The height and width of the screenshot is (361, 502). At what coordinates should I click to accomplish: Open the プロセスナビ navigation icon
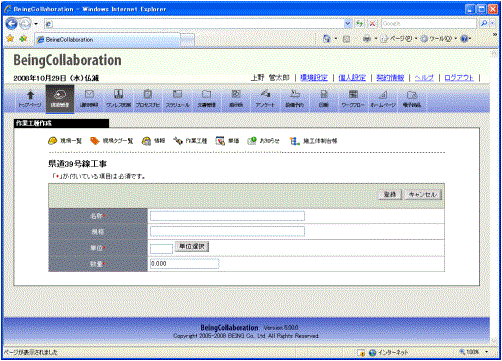tap(148, 99)
